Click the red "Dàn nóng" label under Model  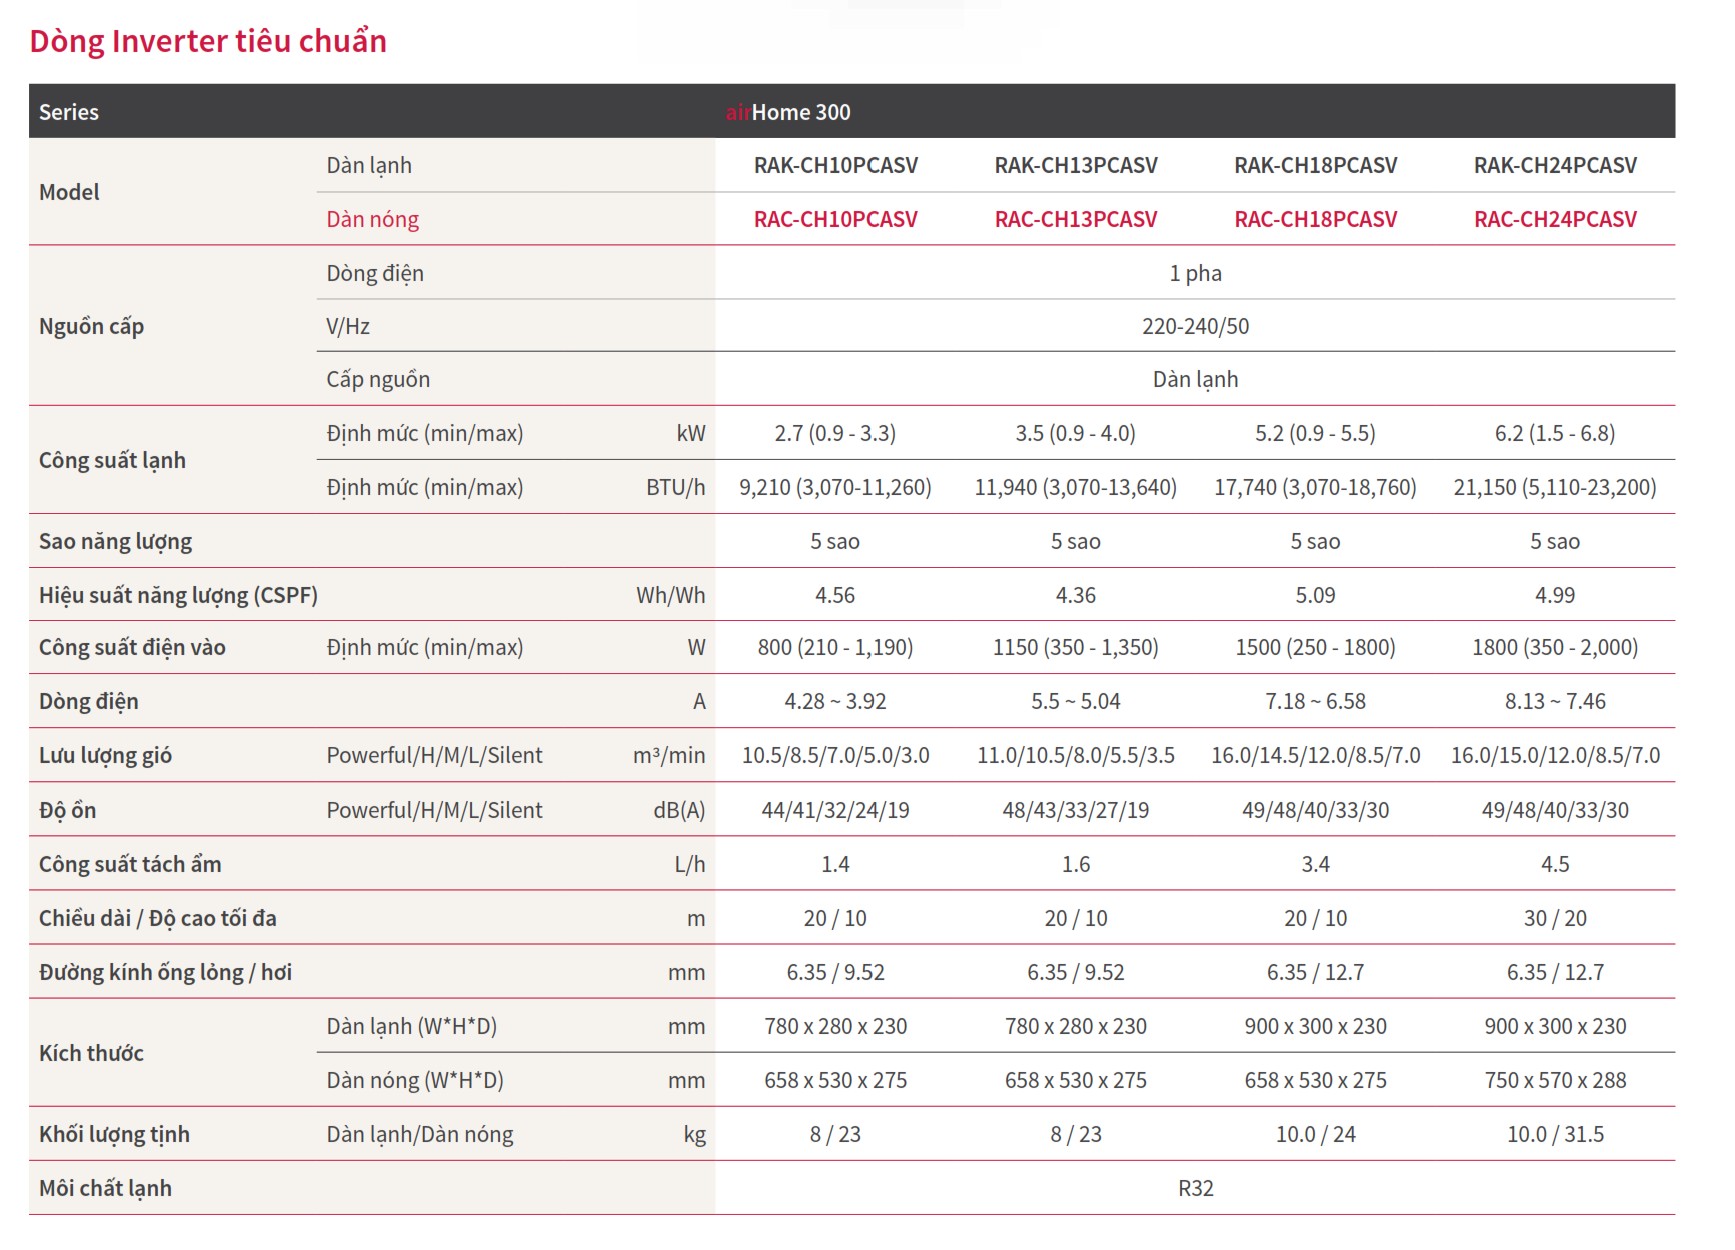click(x=372, y=219)
